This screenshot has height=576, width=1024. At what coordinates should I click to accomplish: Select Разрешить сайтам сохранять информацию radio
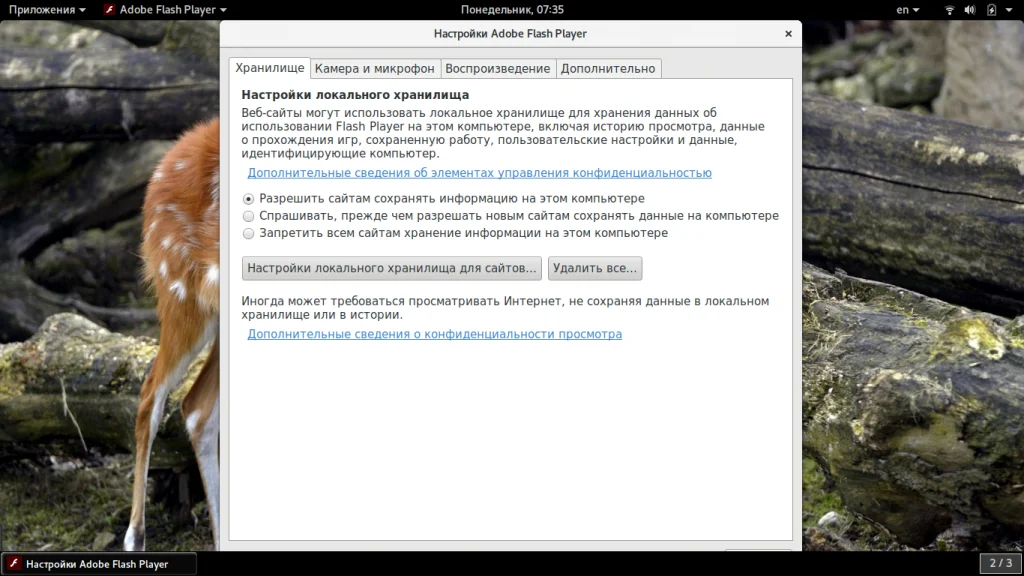248,199
